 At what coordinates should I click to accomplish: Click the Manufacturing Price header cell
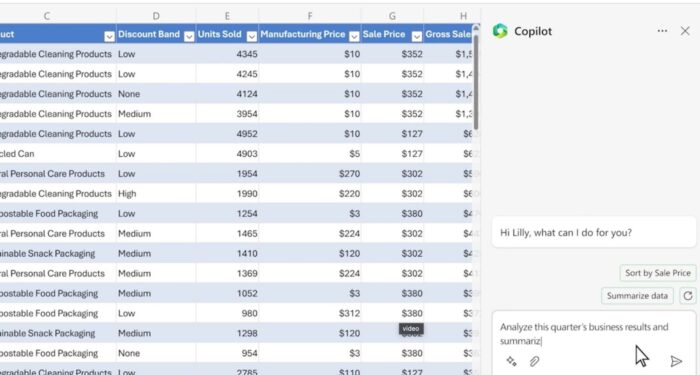pos(310,34)
